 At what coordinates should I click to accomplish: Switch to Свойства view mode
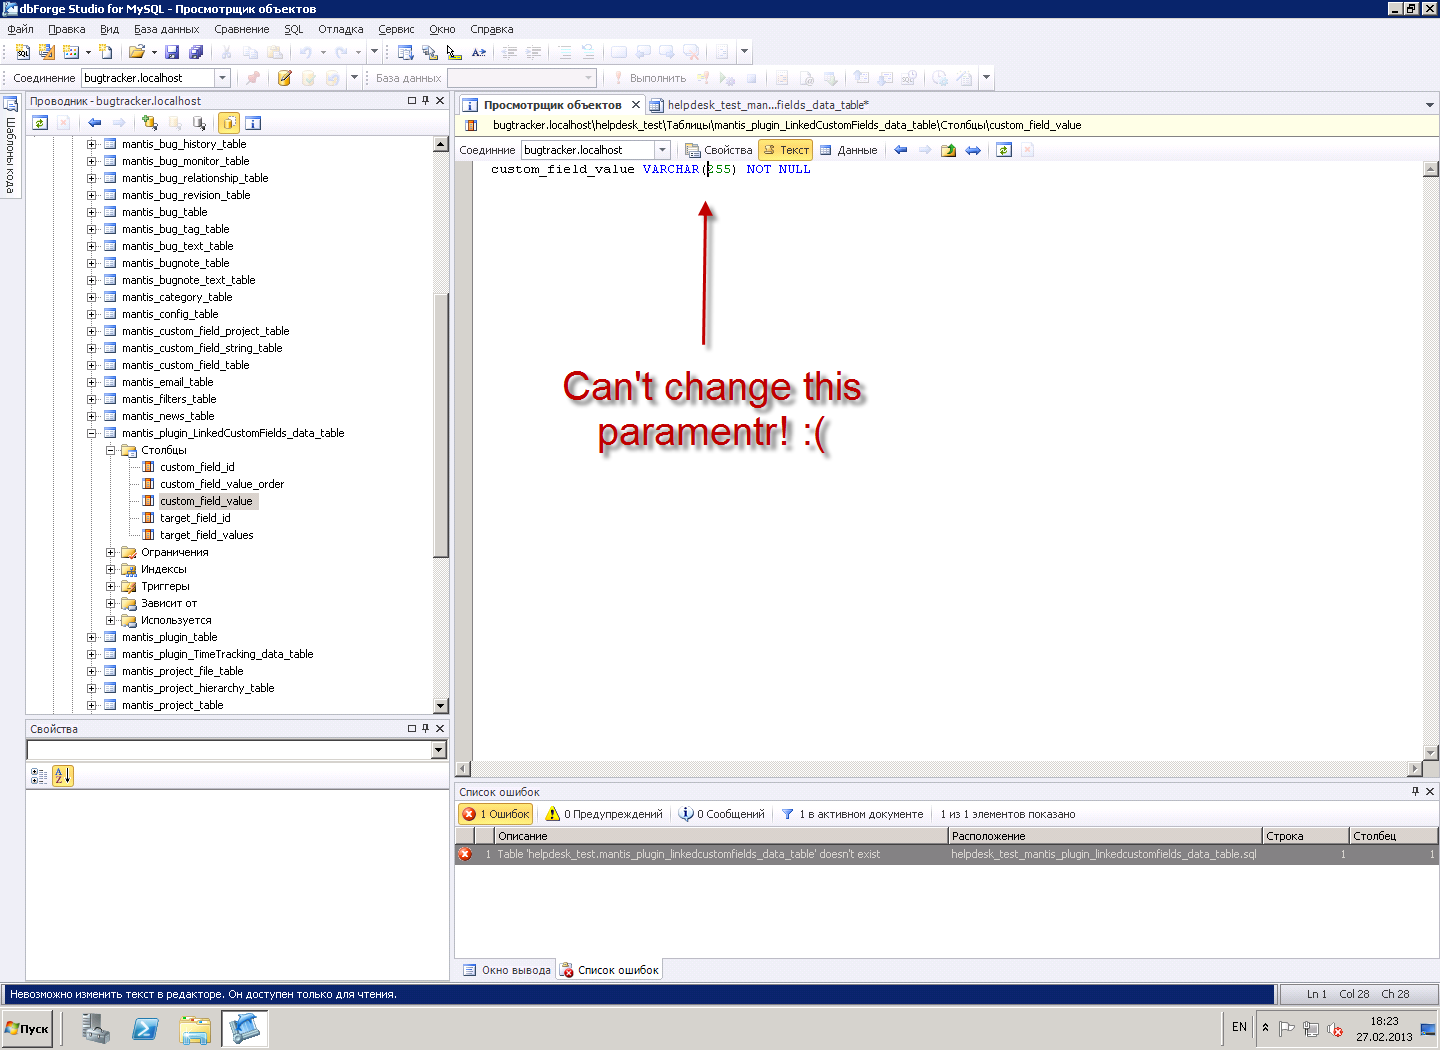[x=719, y=150]
